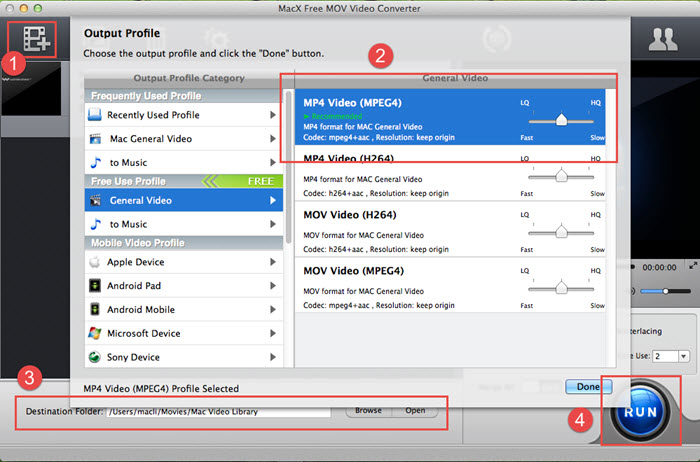Select Android Mobile category
The height and width of the screenshot is (462, 700).
pos(183,309)
